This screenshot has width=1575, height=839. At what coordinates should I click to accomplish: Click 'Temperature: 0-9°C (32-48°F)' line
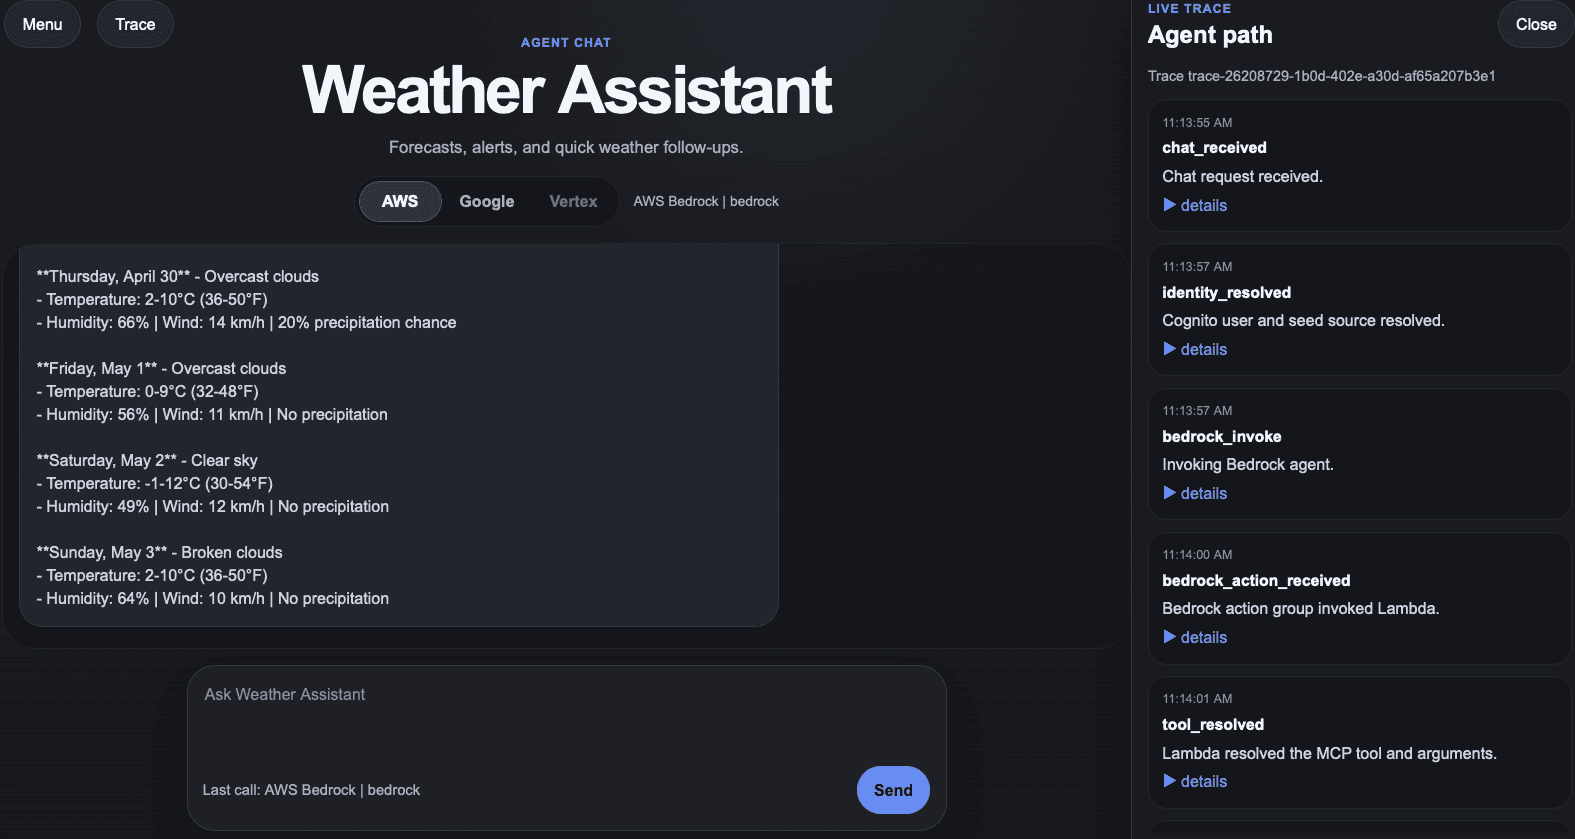coord(147,391)
